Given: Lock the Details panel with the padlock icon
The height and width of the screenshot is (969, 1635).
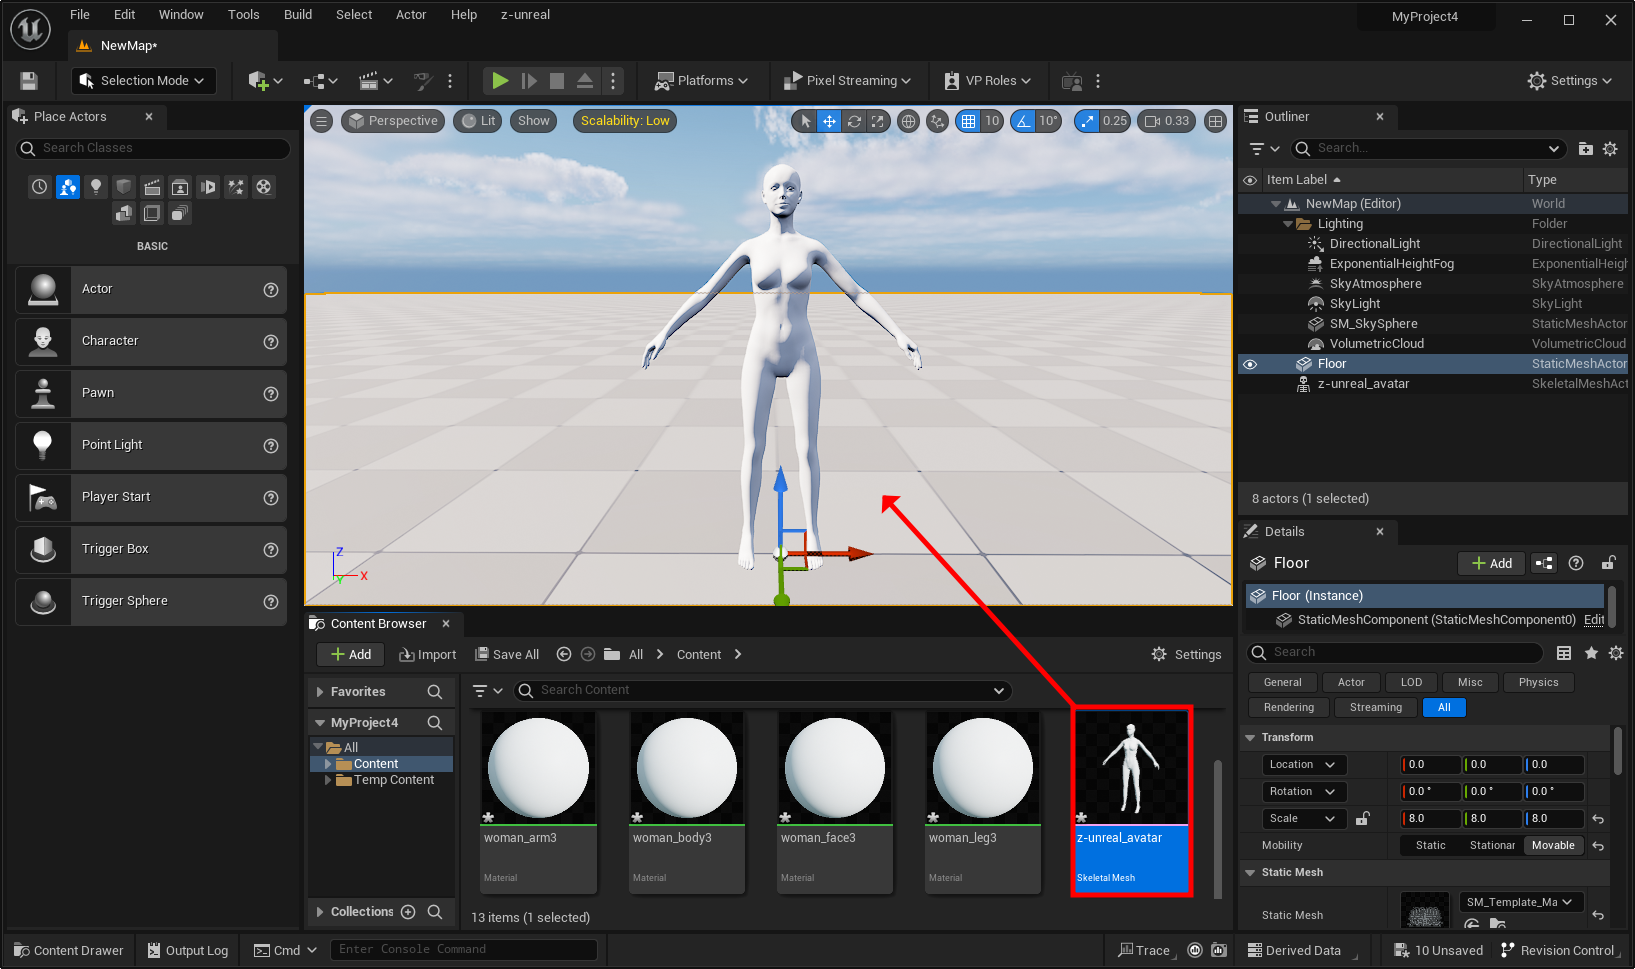Looking at the screenshot, I should (1608, 563).
